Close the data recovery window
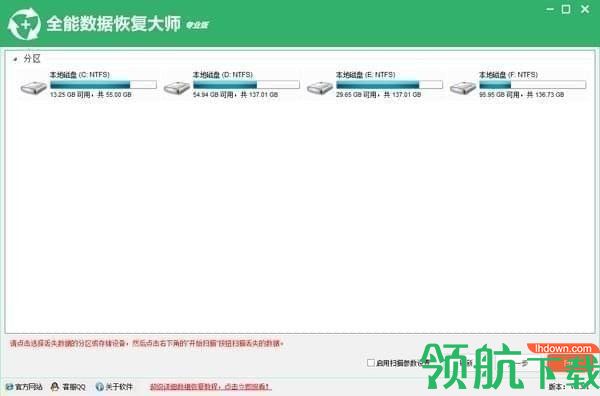Image resolution: width=600 pixels, height=396 pixels. (x=585, y=9)
